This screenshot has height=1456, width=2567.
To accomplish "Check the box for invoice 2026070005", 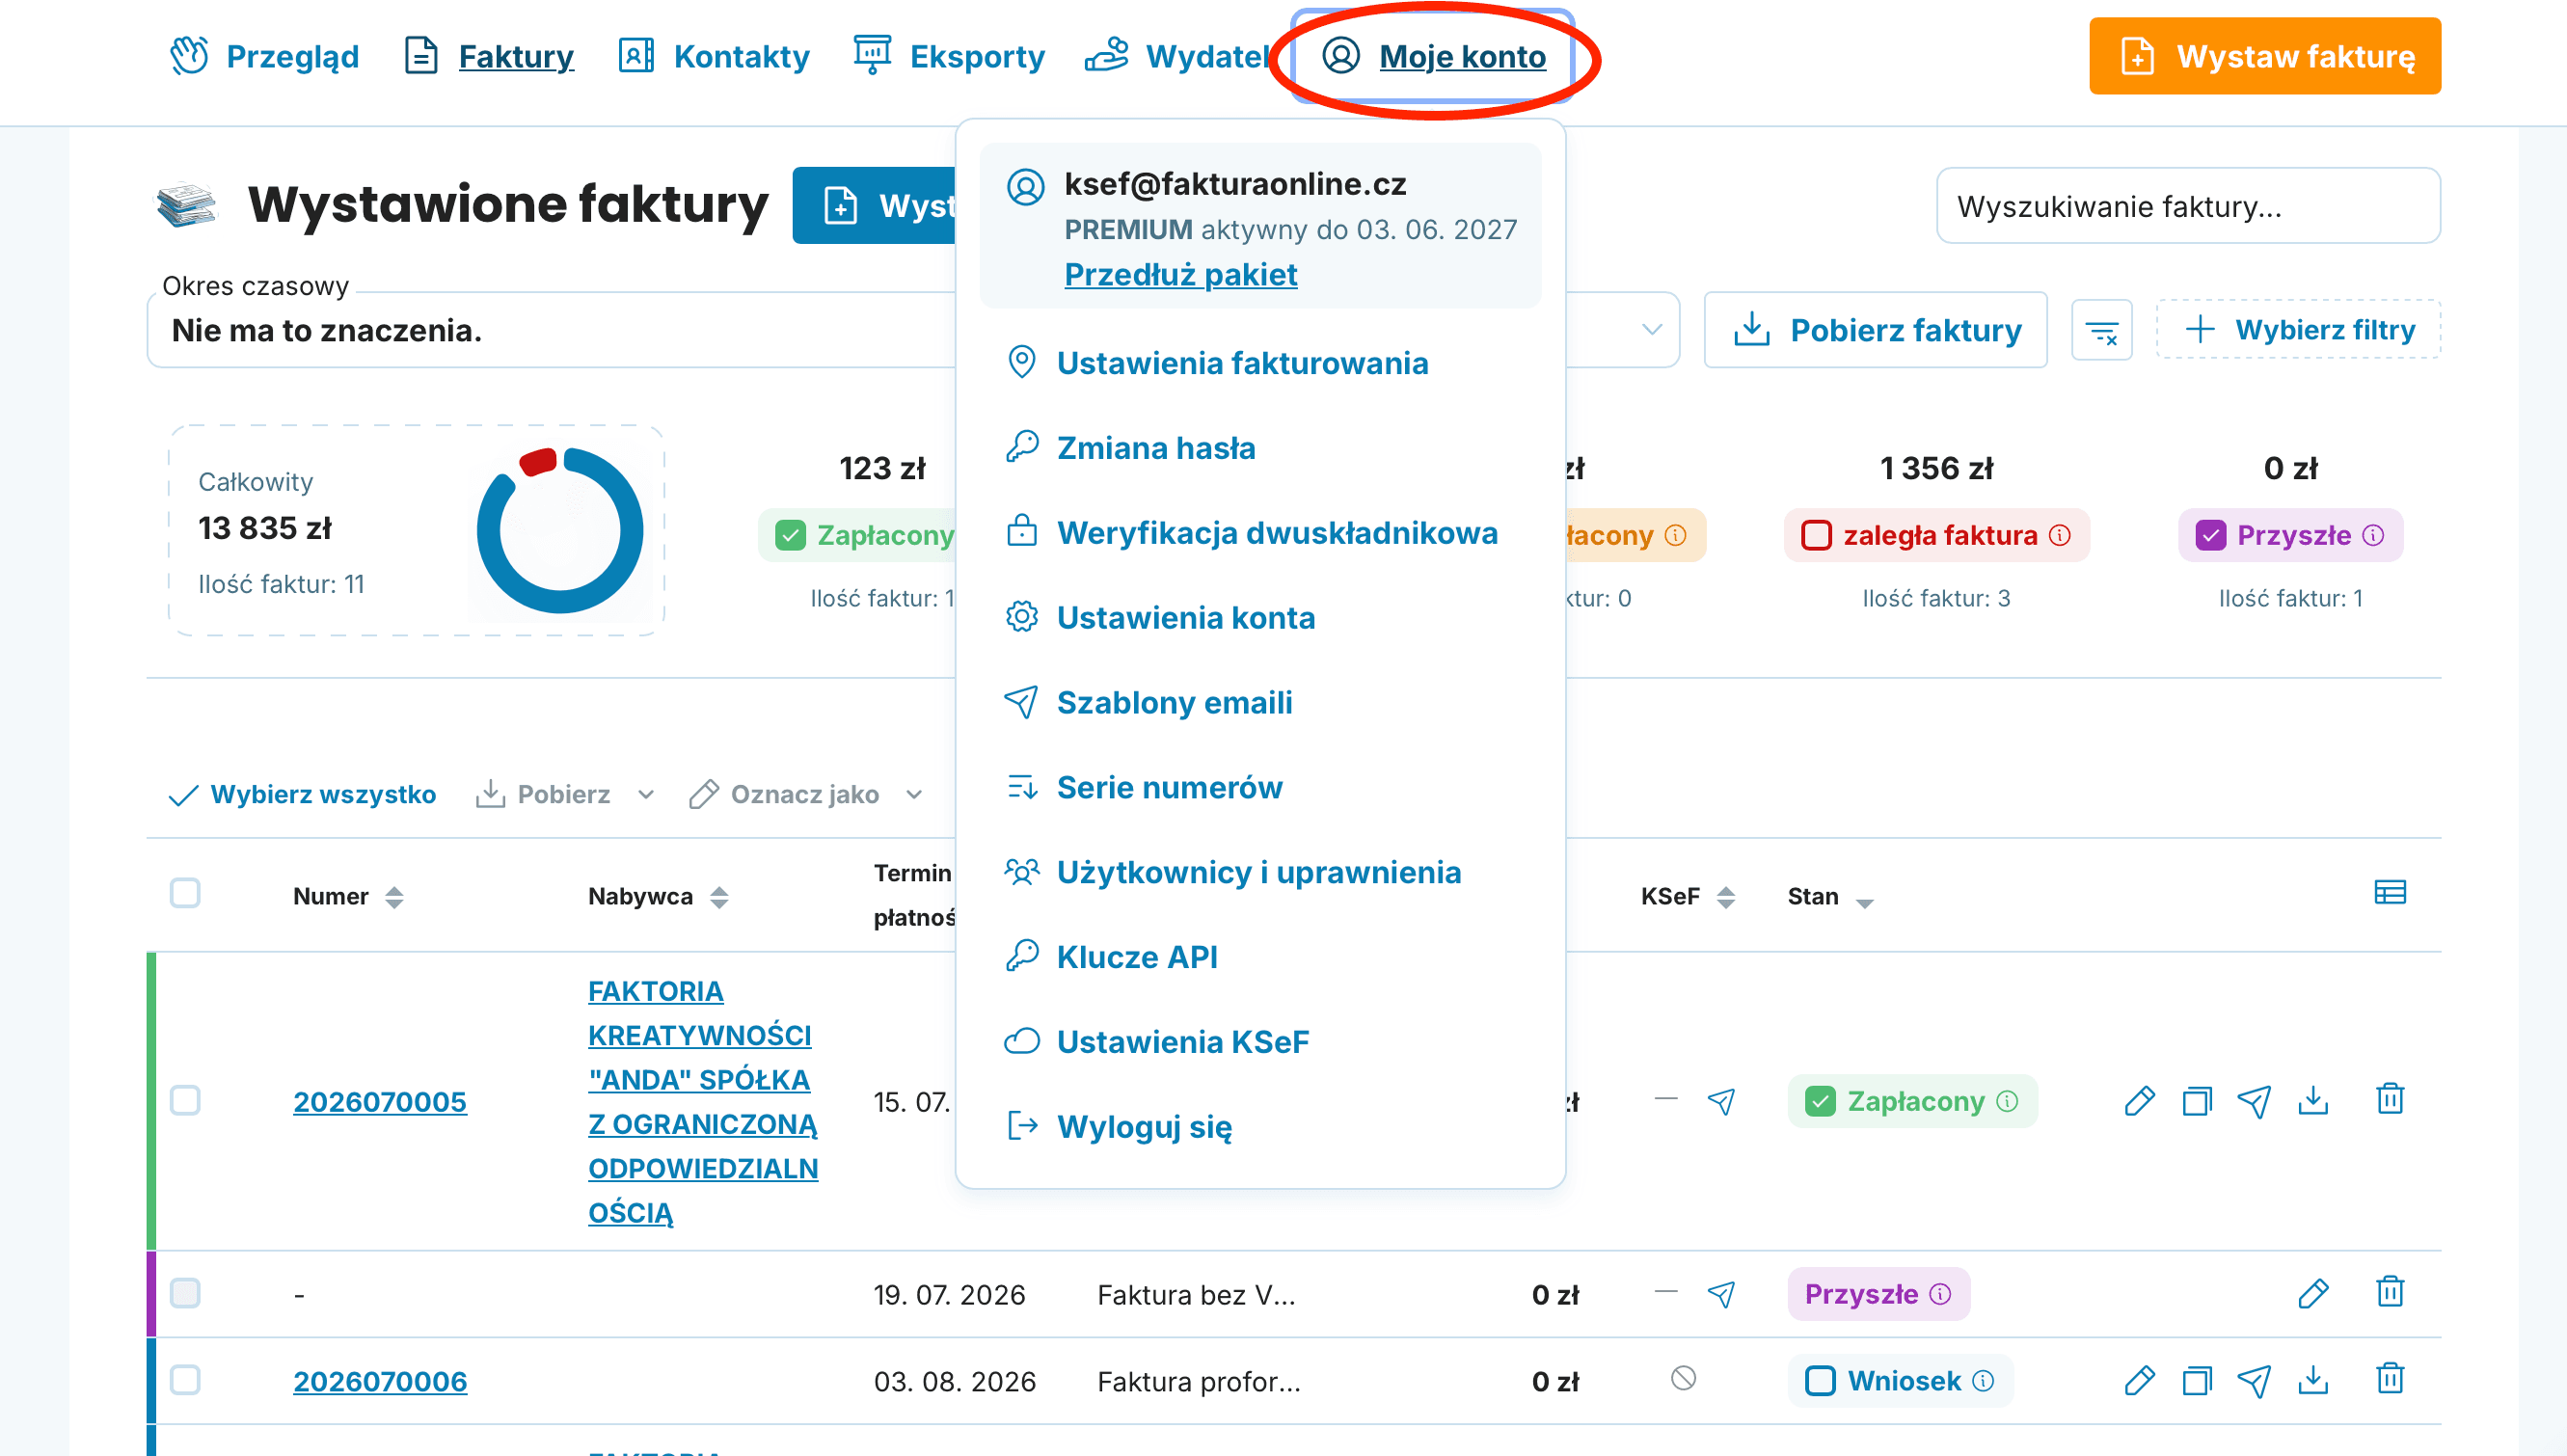I will (x=185, y=1100).
